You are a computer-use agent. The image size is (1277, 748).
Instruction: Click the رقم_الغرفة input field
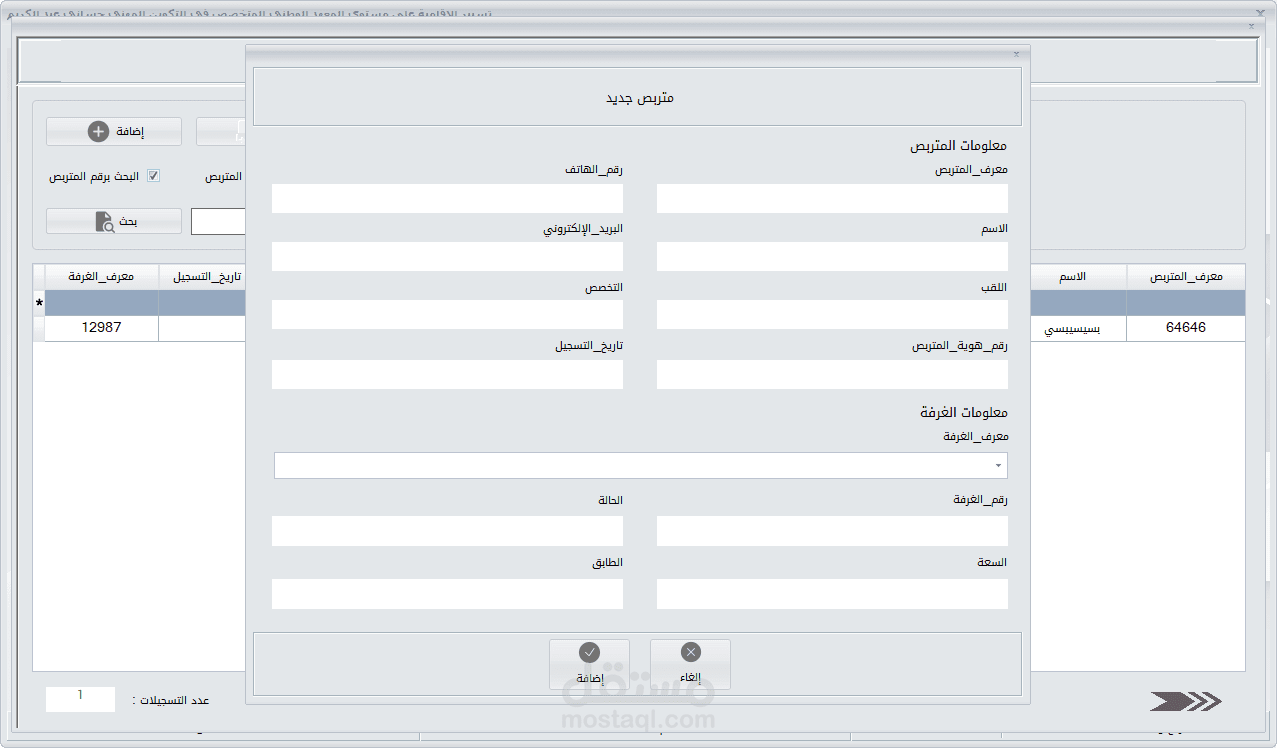pos(832,531)
